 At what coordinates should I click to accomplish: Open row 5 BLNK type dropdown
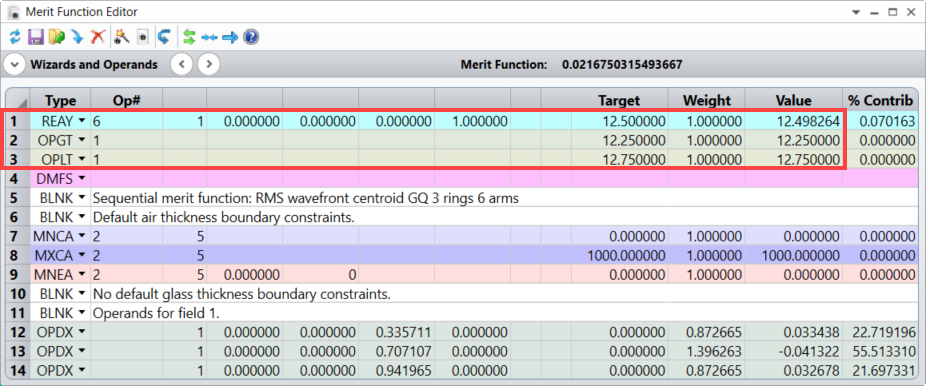click(x=81, y=198)
